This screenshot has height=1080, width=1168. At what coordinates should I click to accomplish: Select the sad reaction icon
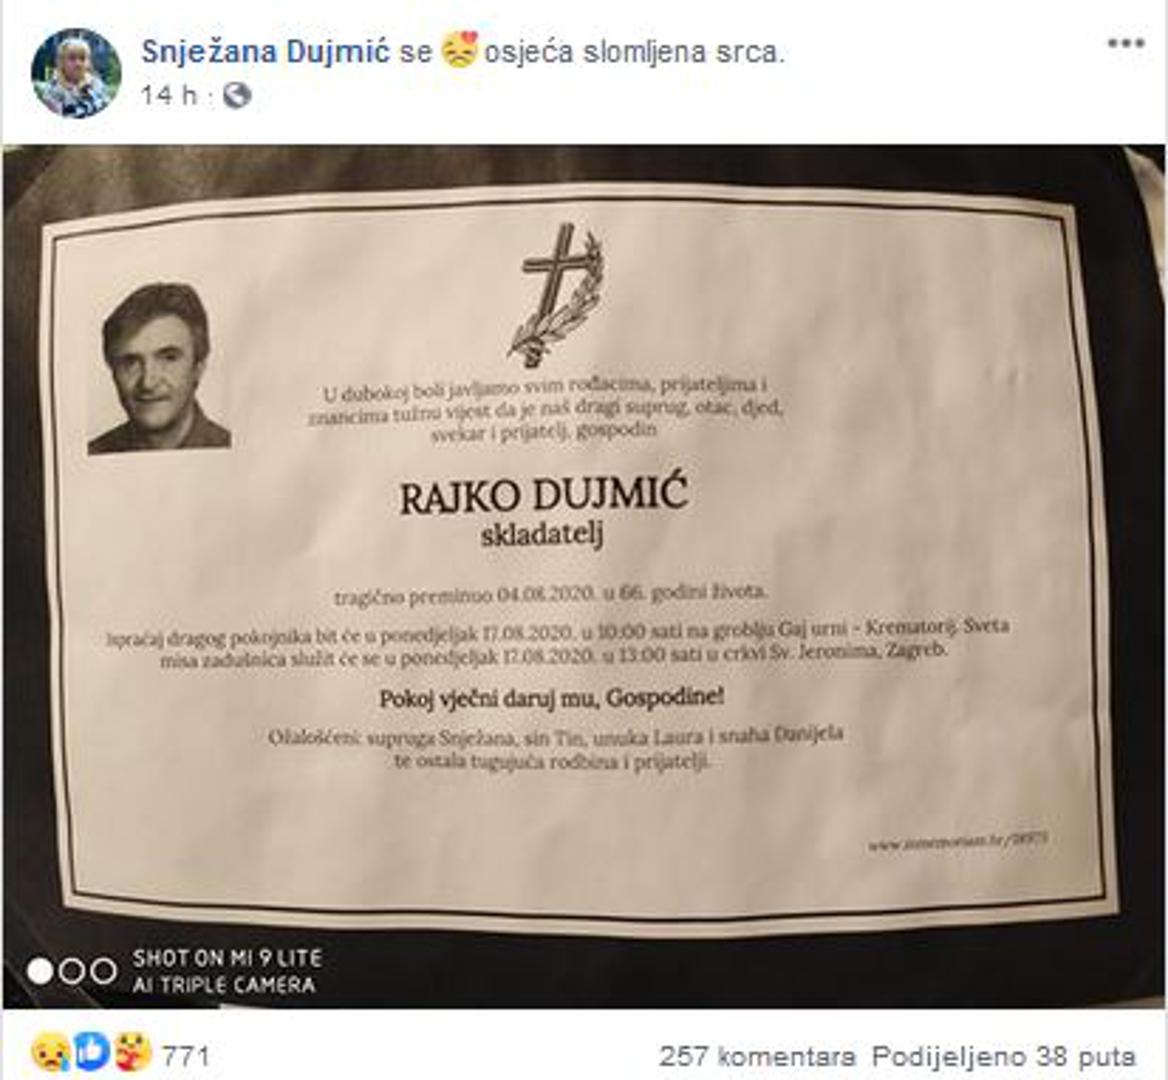click(51, 1055)
